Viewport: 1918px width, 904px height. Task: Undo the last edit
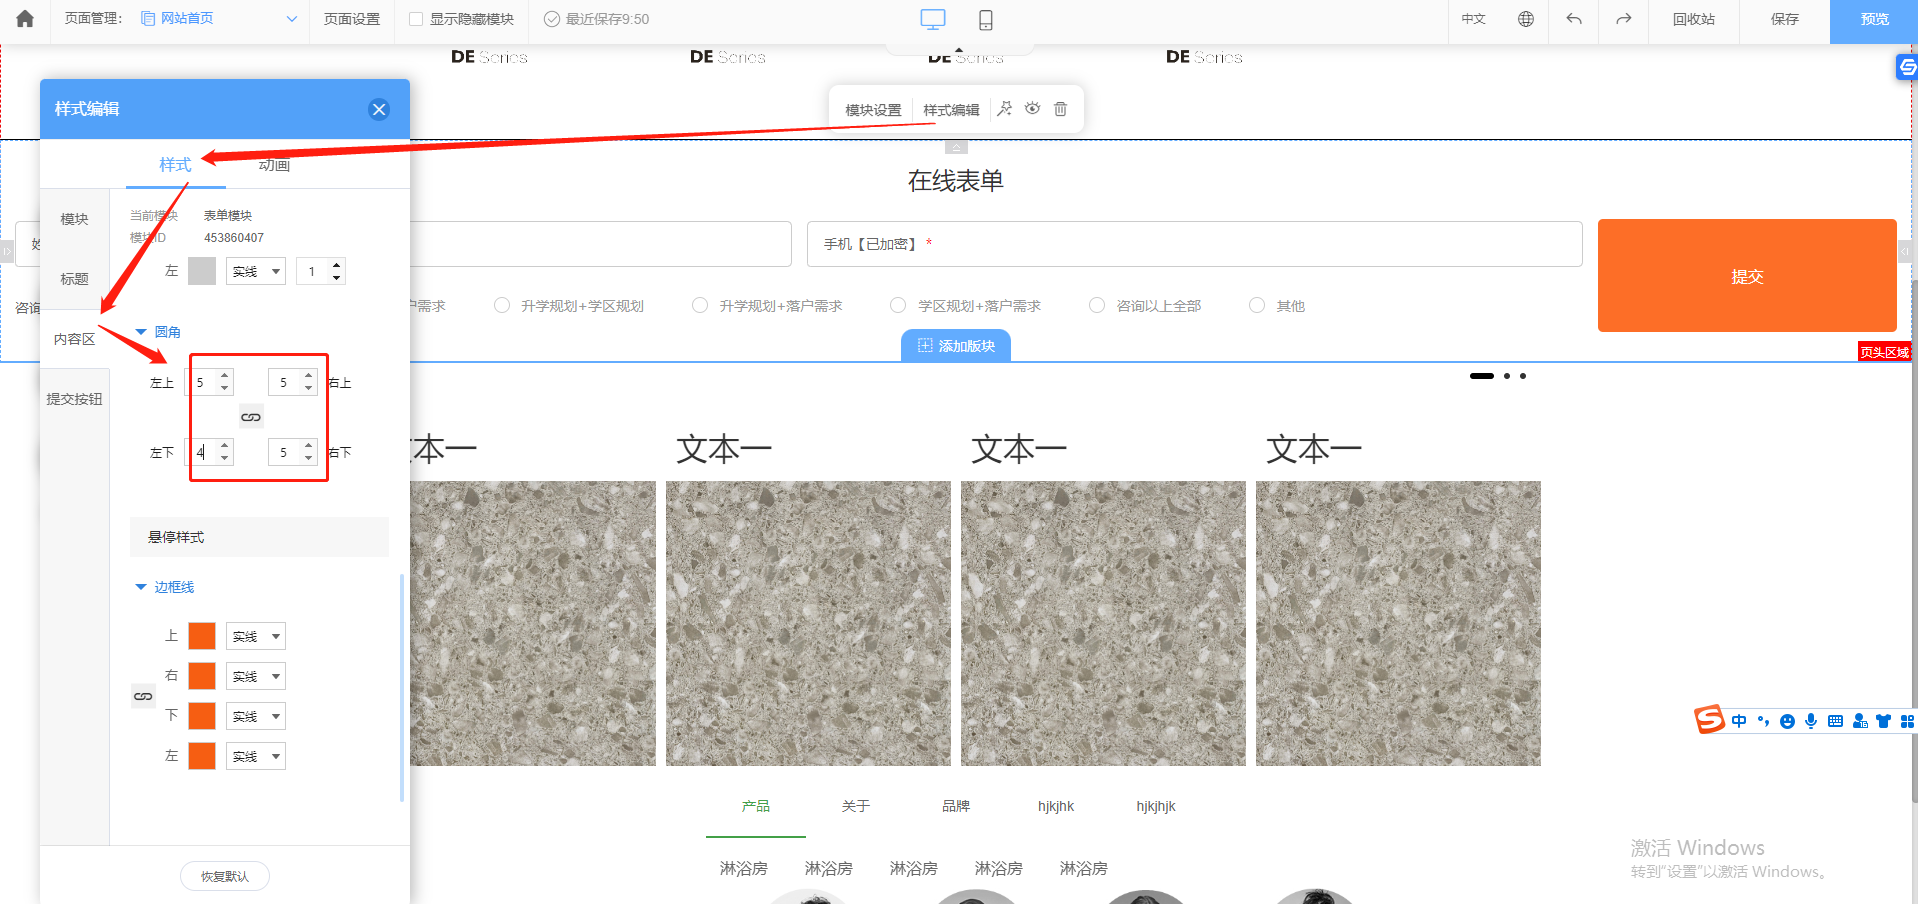(x=1574, y=19)
